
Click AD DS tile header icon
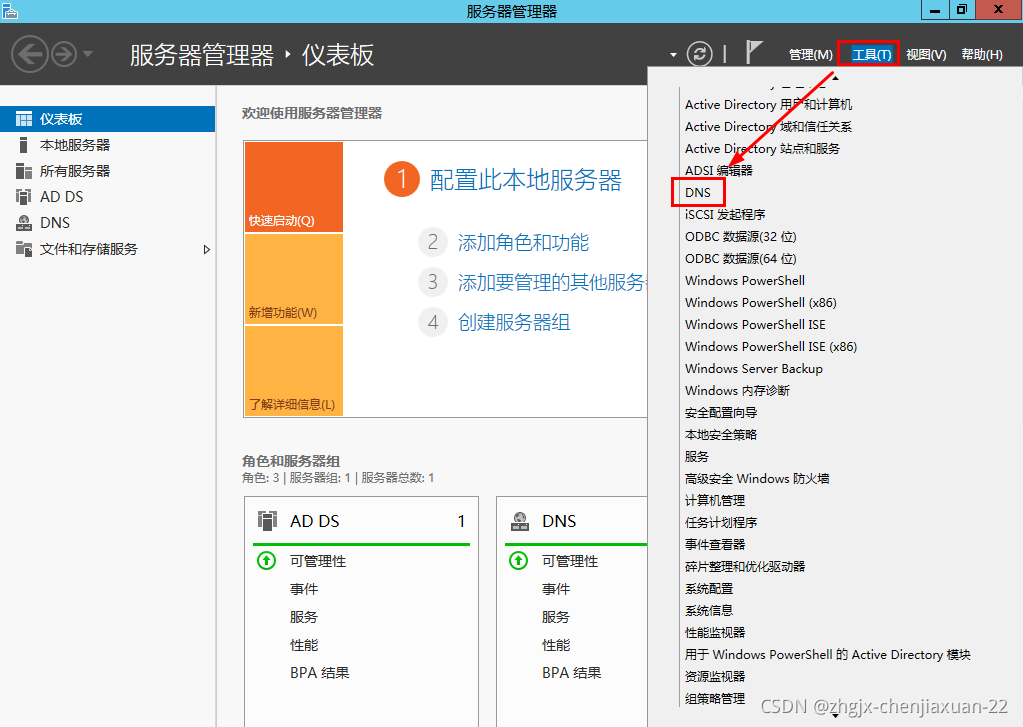(x=267, y=521)
